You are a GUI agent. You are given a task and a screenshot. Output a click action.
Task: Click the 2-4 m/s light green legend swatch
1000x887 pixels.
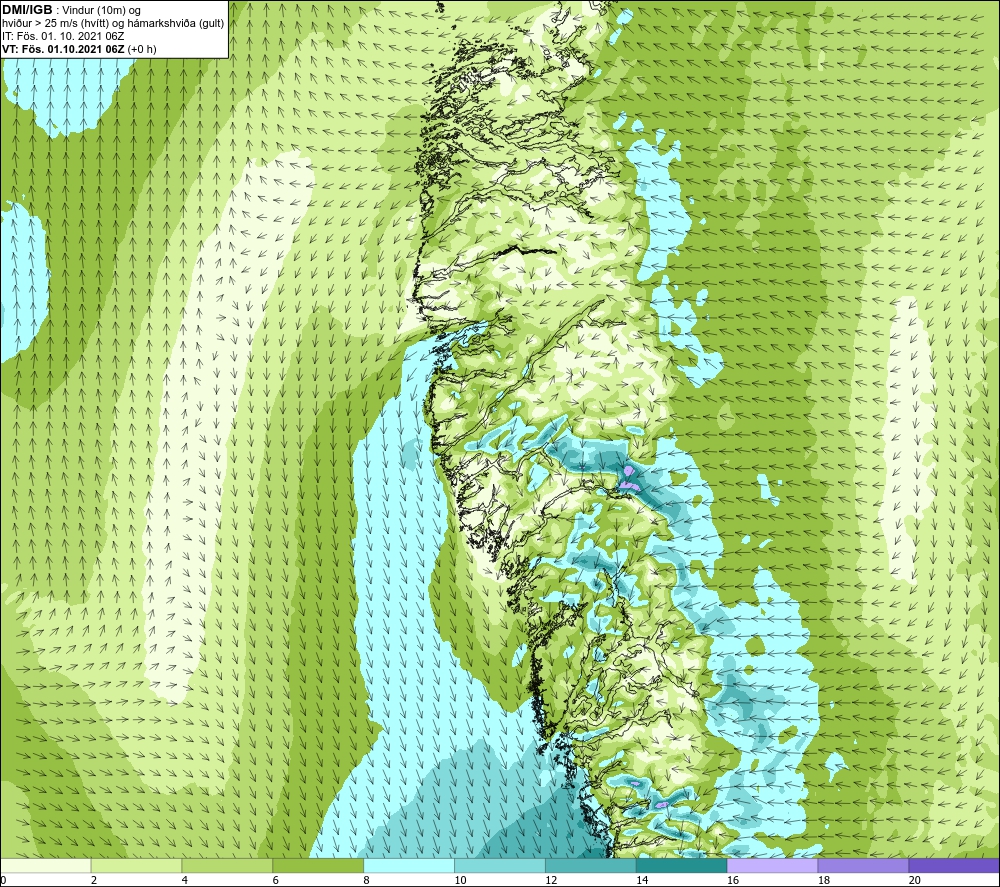136,866
